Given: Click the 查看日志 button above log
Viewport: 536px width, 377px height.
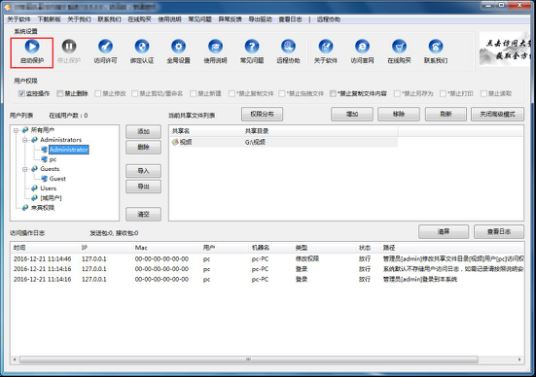Looking at the screenshot, I should [499, 232].
